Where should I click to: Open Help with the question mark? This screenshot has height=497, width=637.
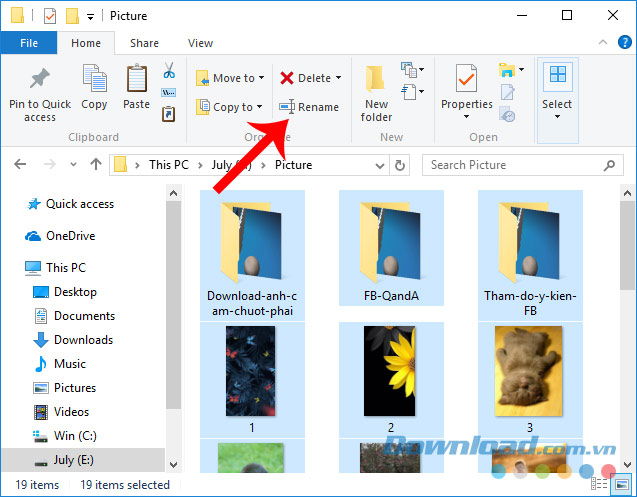624,42
